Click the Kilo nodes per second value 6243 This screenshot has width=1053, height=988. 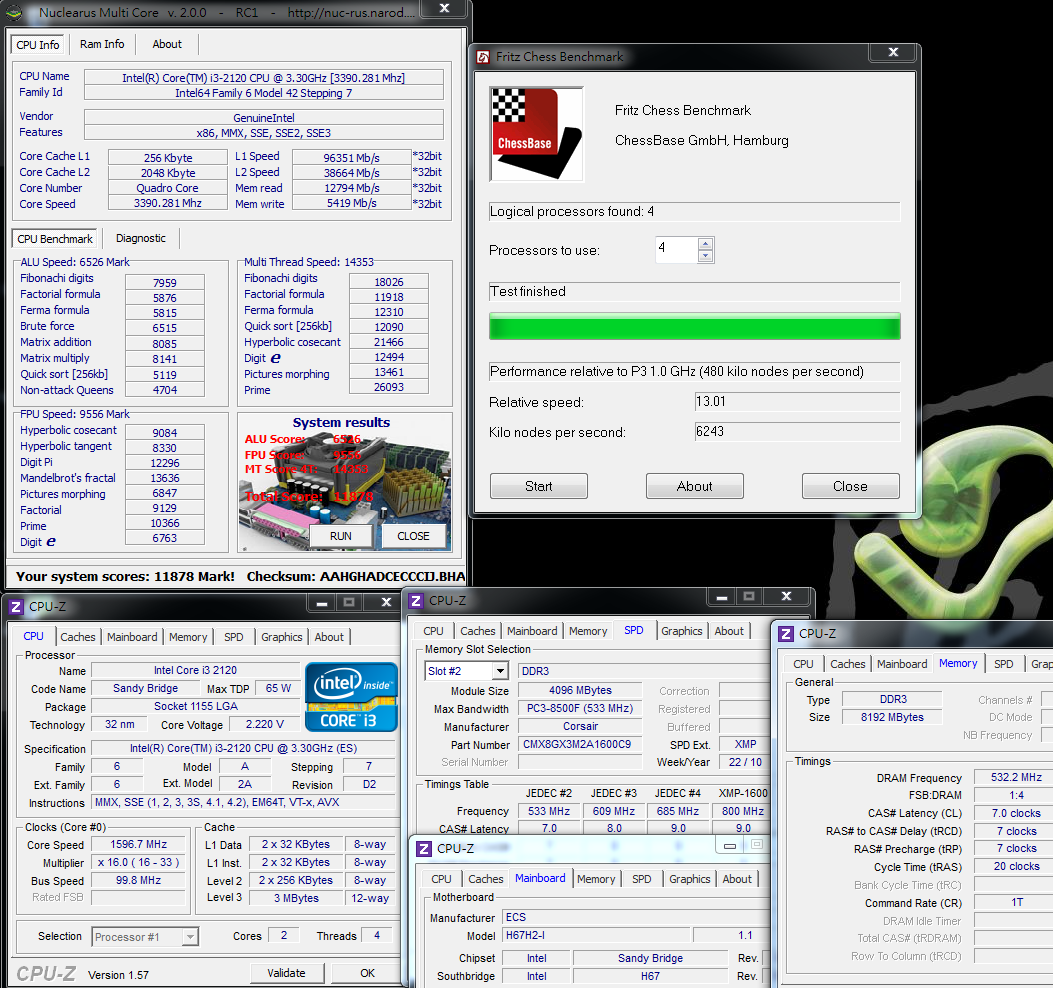[797, 432]
